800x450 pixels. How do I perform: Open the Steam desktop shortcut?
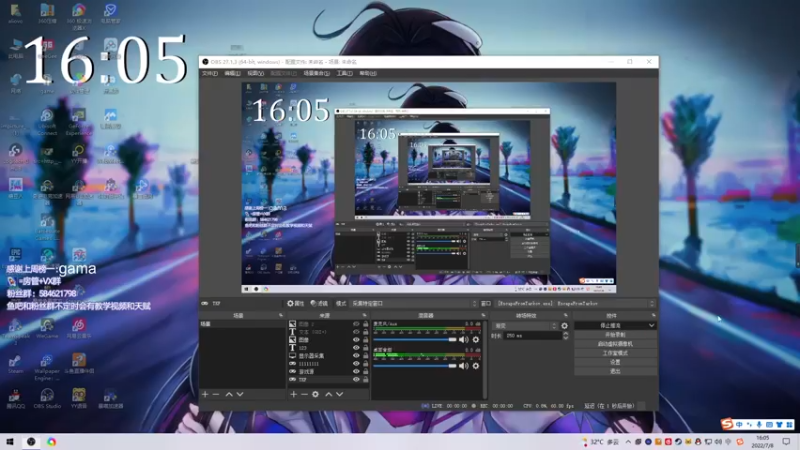(x=15, y=364)
